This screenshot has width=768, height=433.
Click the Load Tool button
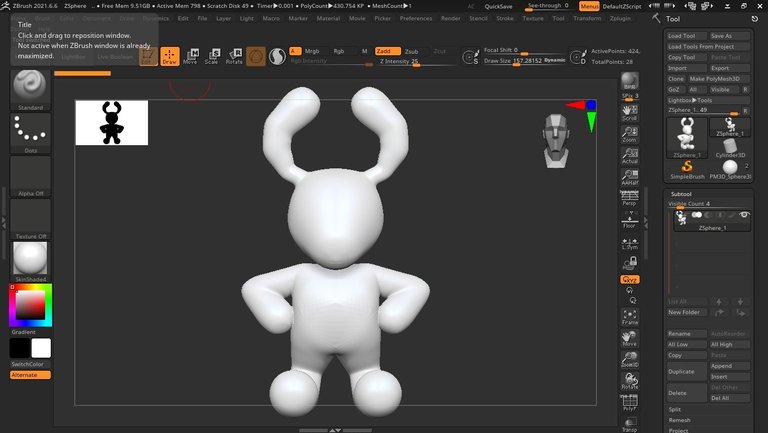687,36
